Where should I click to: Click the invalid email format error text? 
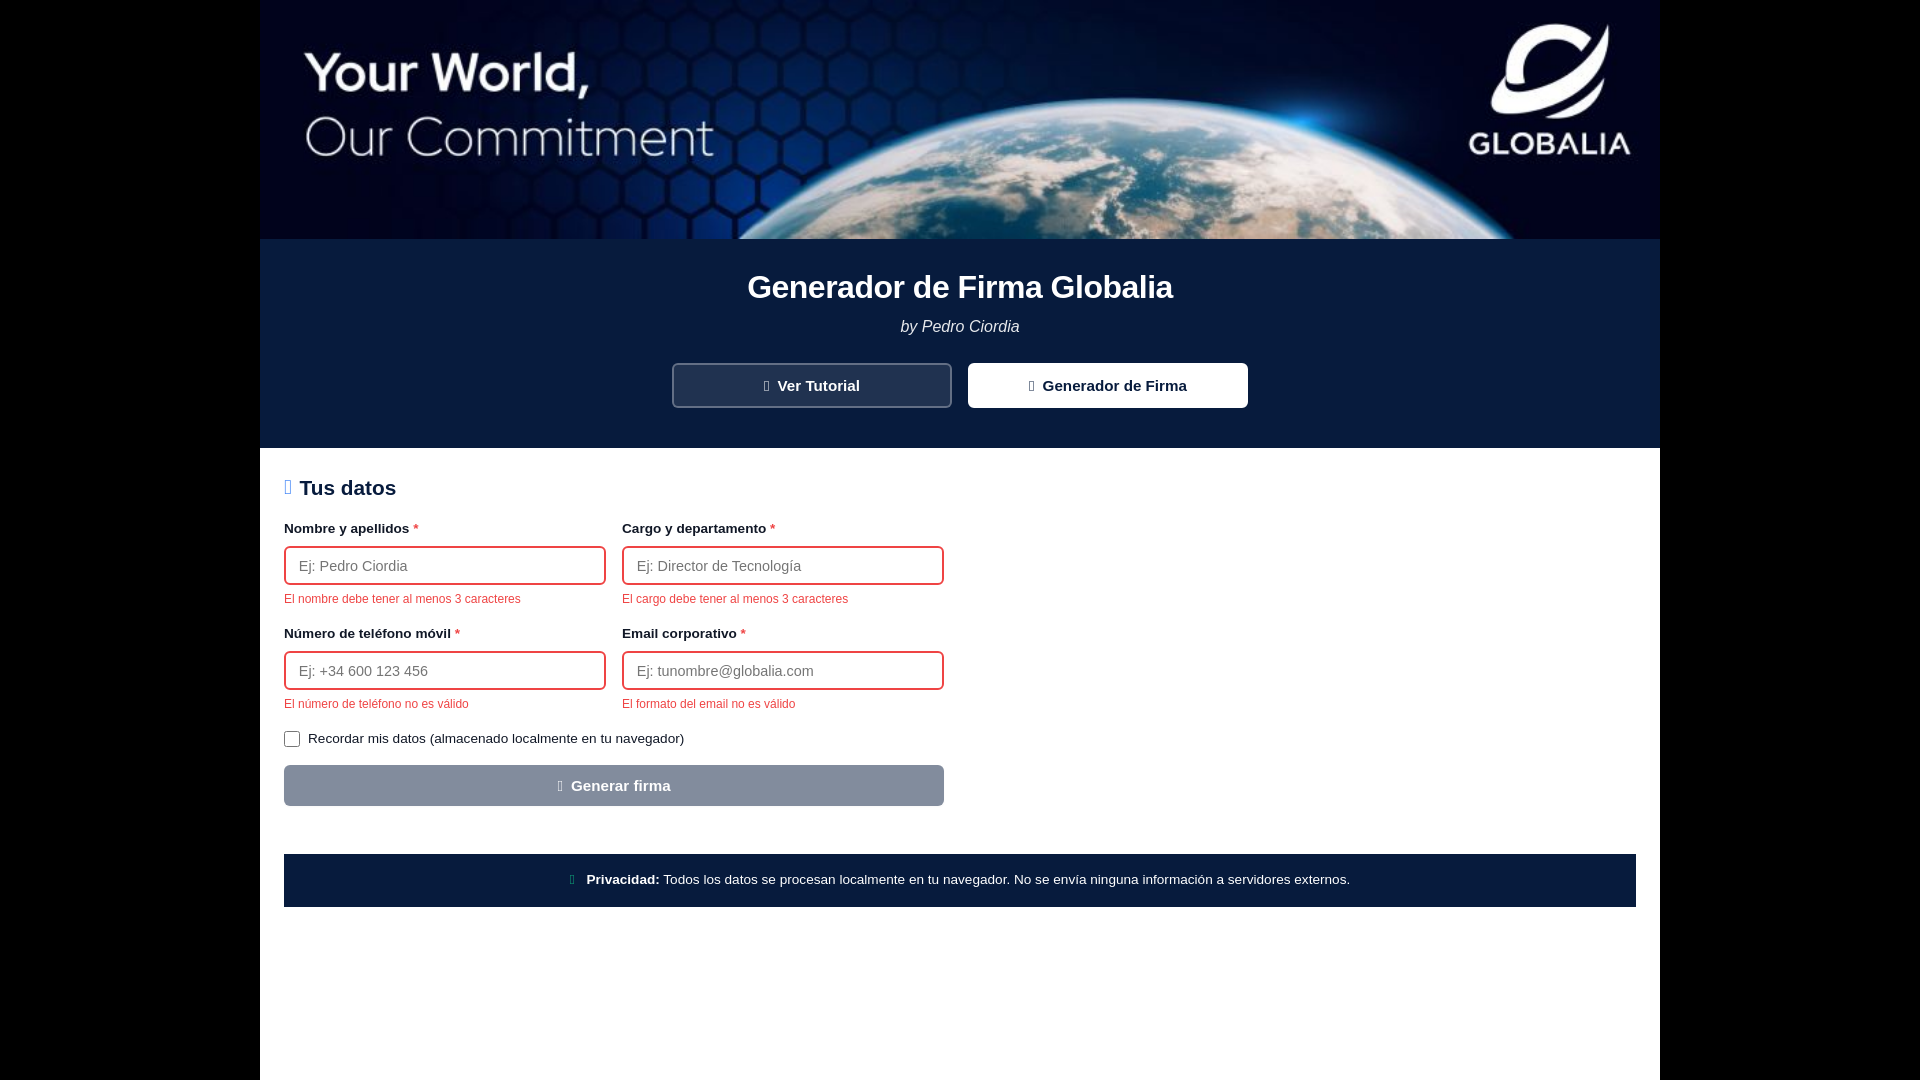point(708,704)
